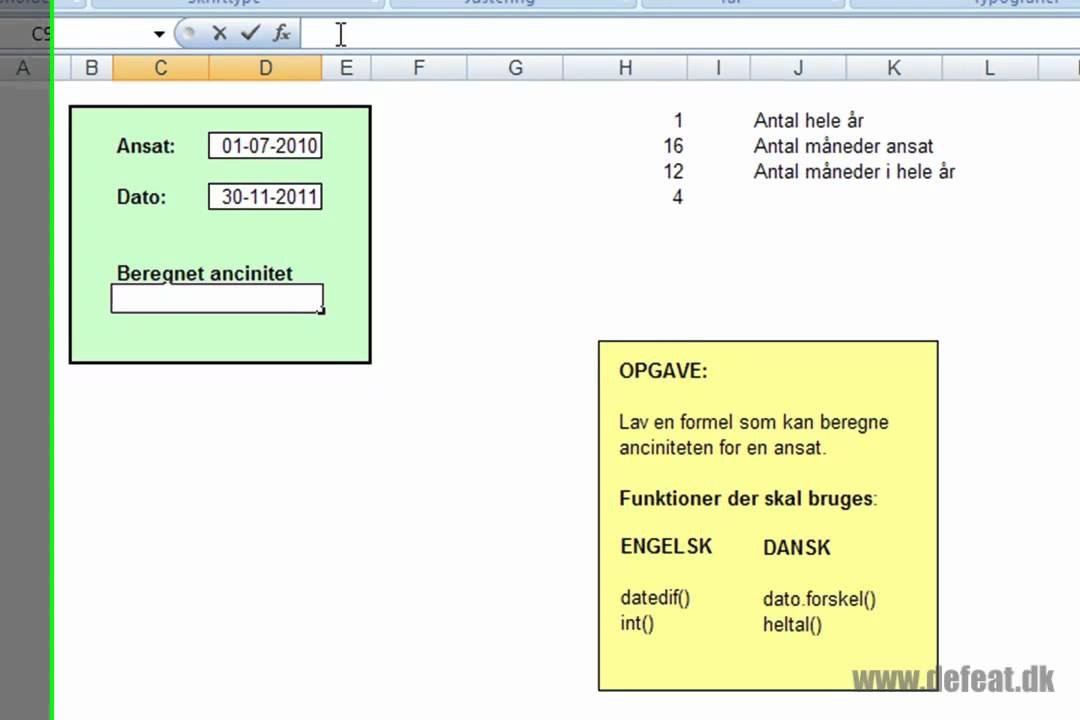The image size is (1080, 720).
Task: Select column L header
Action: (989, 68)
